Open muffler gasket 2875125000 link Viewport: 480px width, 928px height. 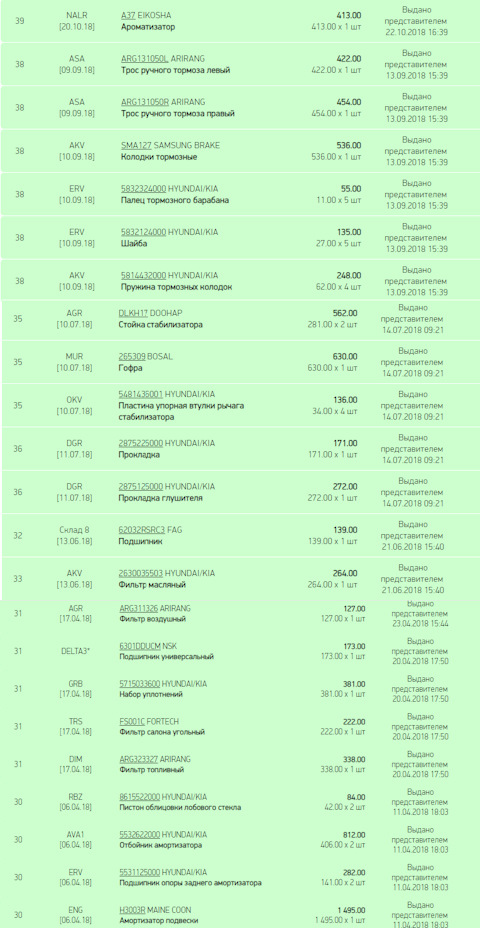click(141, 486)
